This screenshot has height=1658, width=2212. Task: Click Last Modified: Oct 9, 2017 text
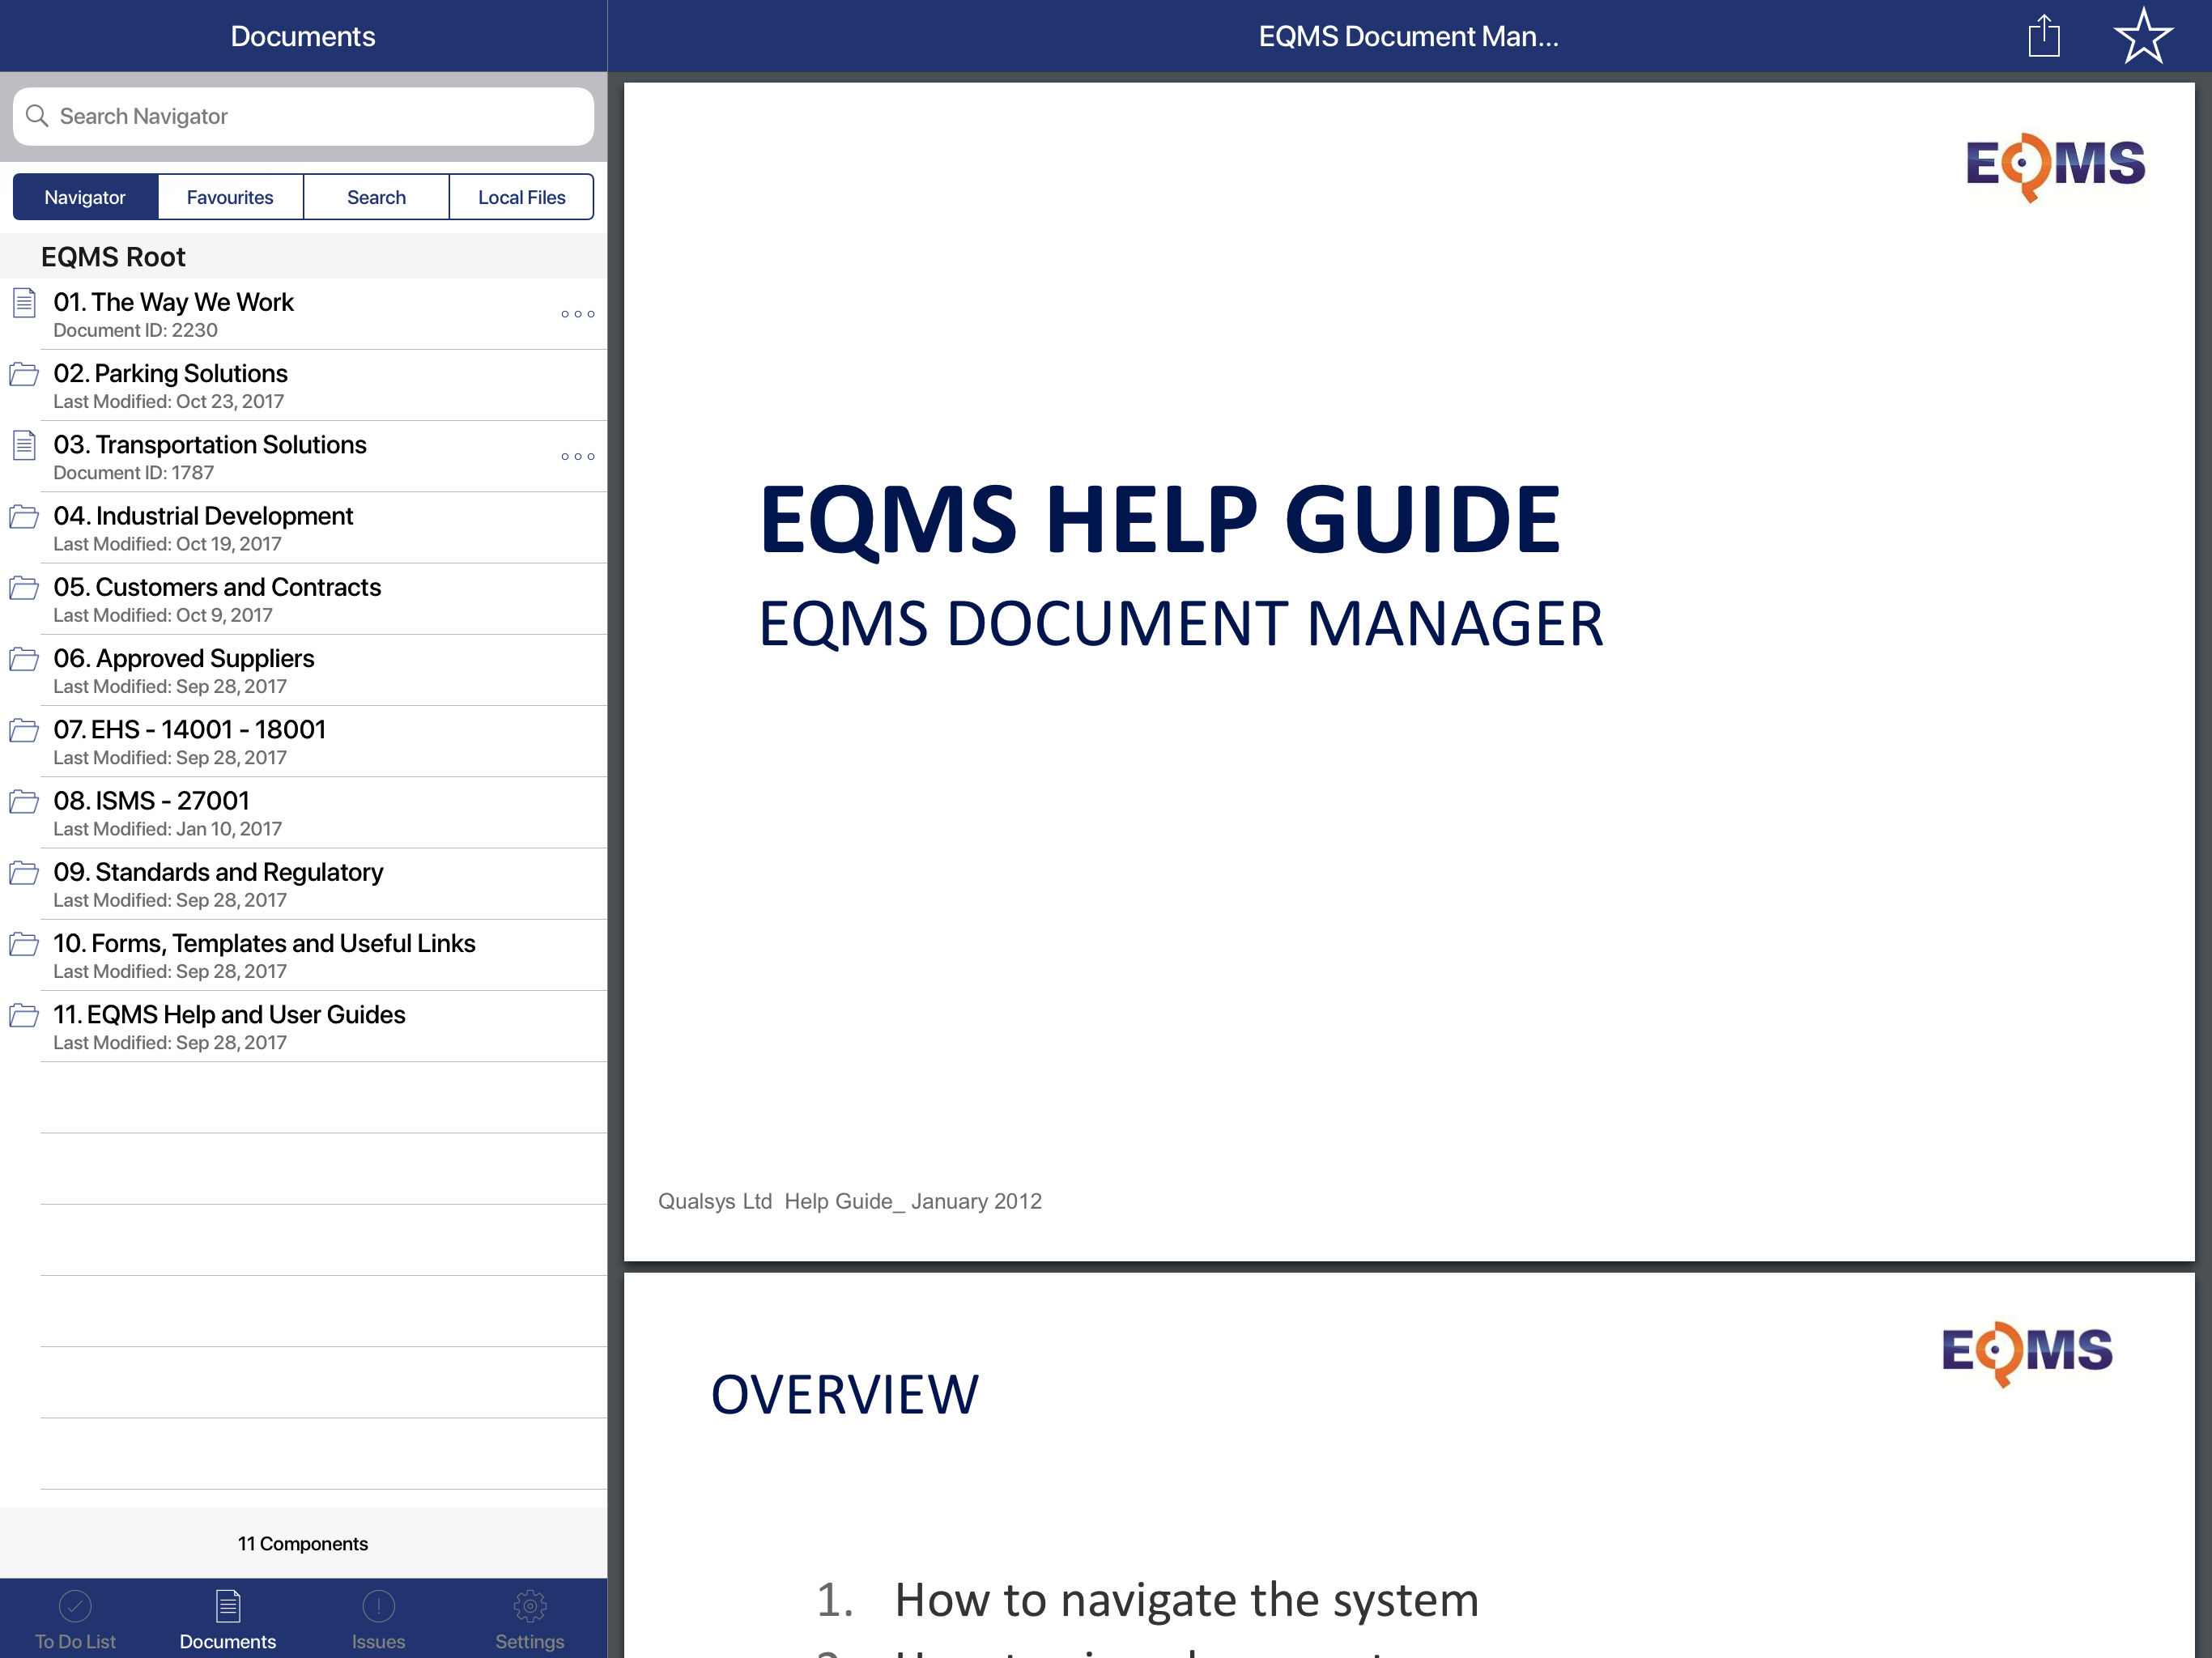tap(163, 616)
